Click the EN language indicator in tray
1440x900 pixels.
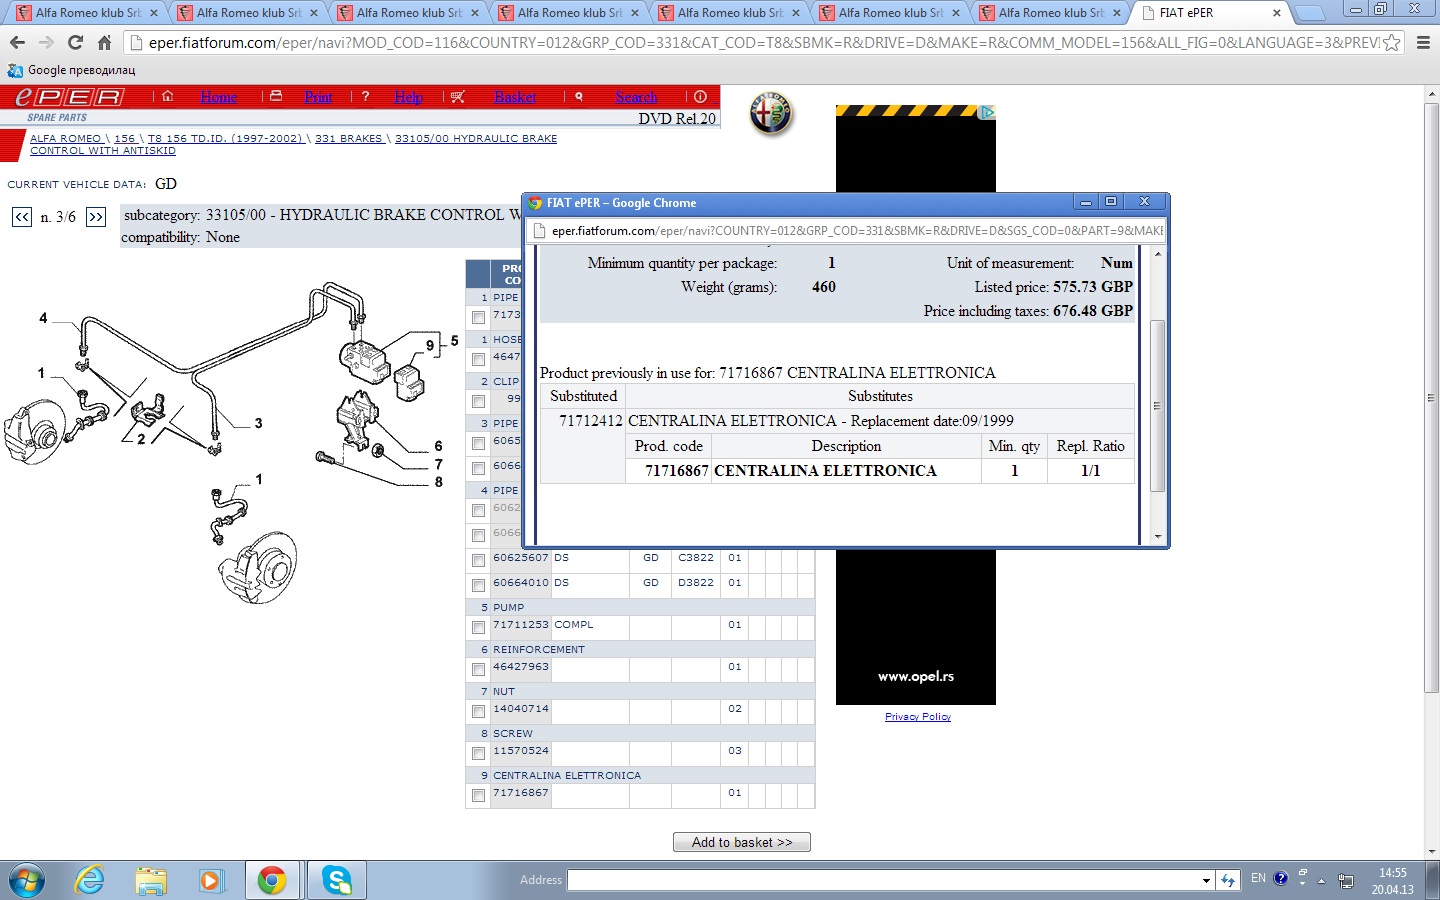click(x=1258, y=878)
